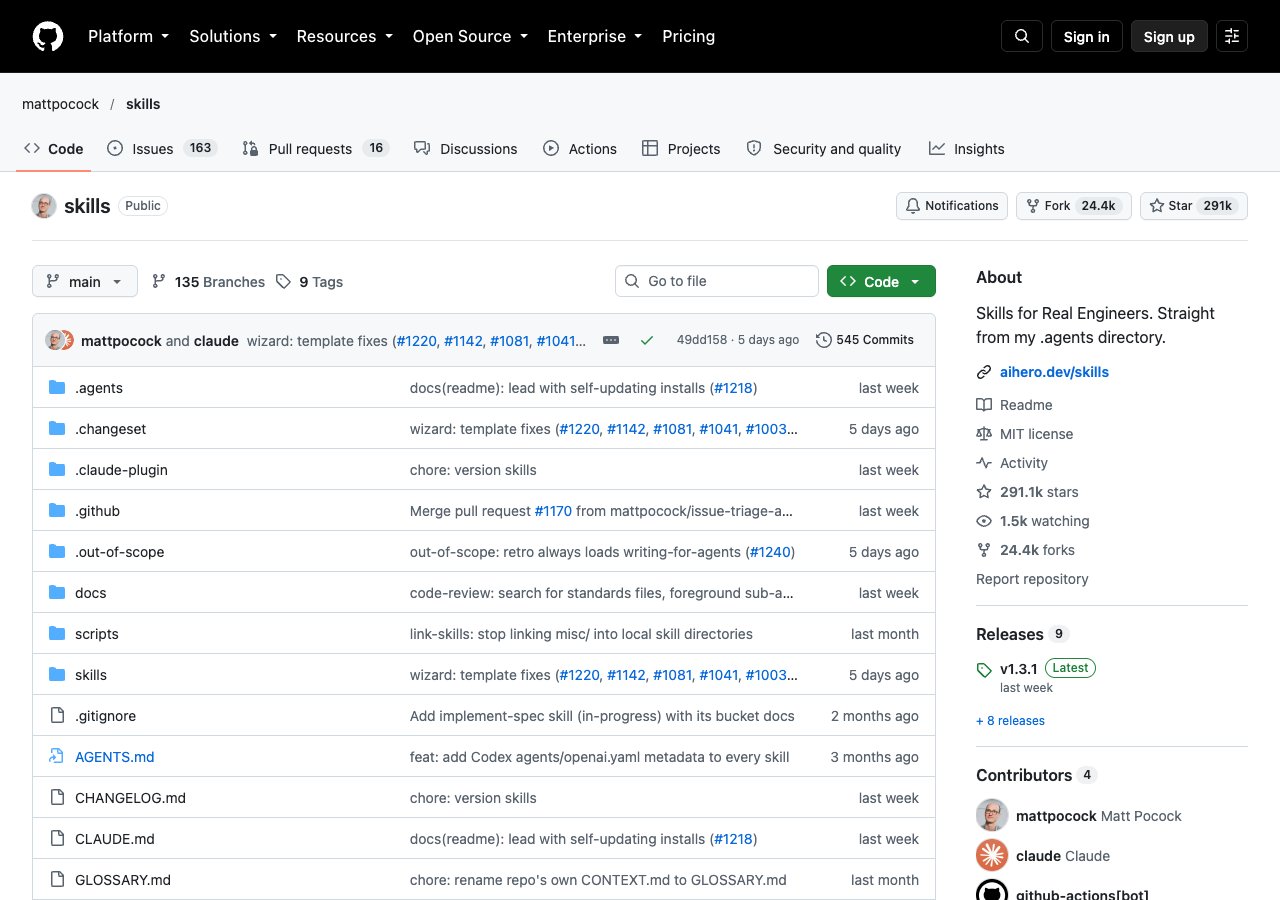1280x900 pixels.
Task: Open the main branch selector
Action: [x=85, y=281]
